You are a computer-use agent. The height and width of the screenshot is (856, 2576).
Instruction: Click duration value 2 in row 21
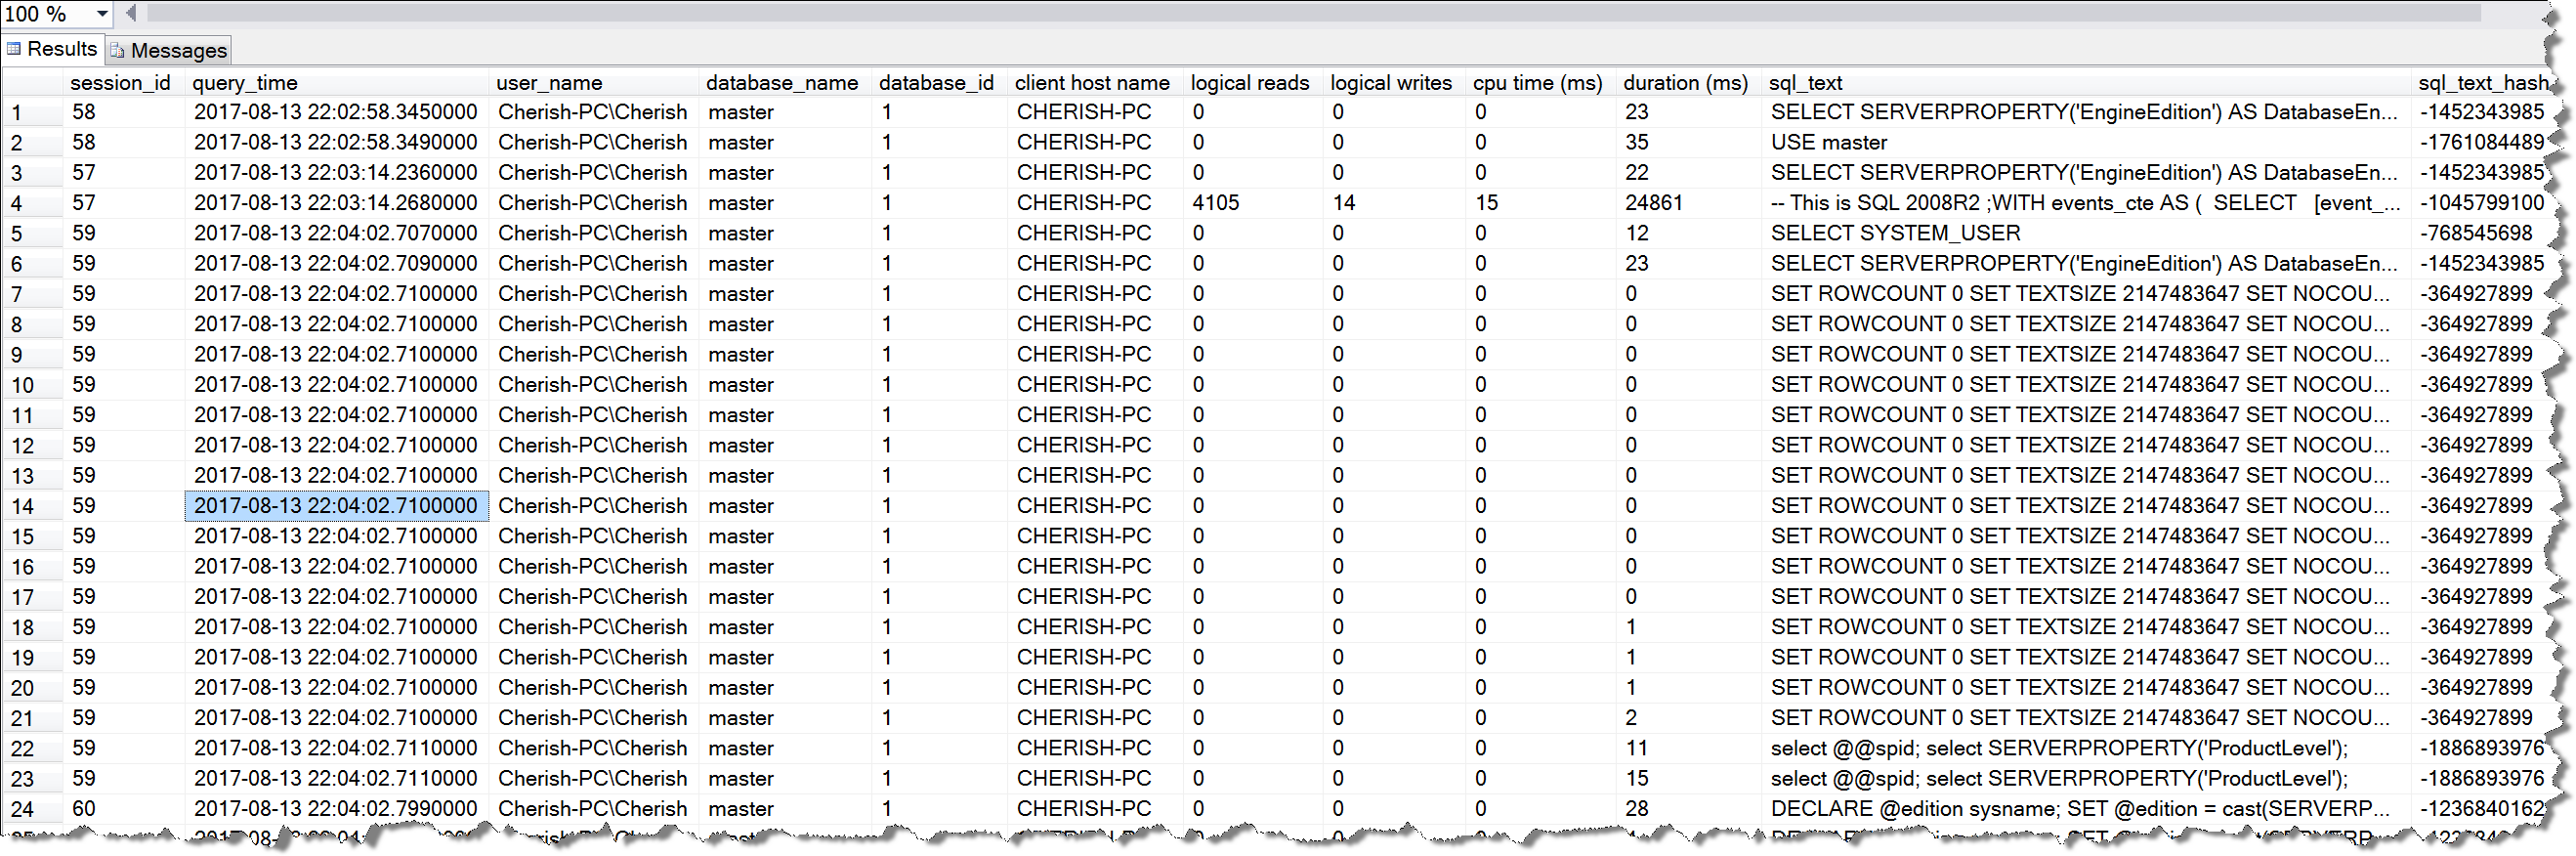(x=1631, y=718)
